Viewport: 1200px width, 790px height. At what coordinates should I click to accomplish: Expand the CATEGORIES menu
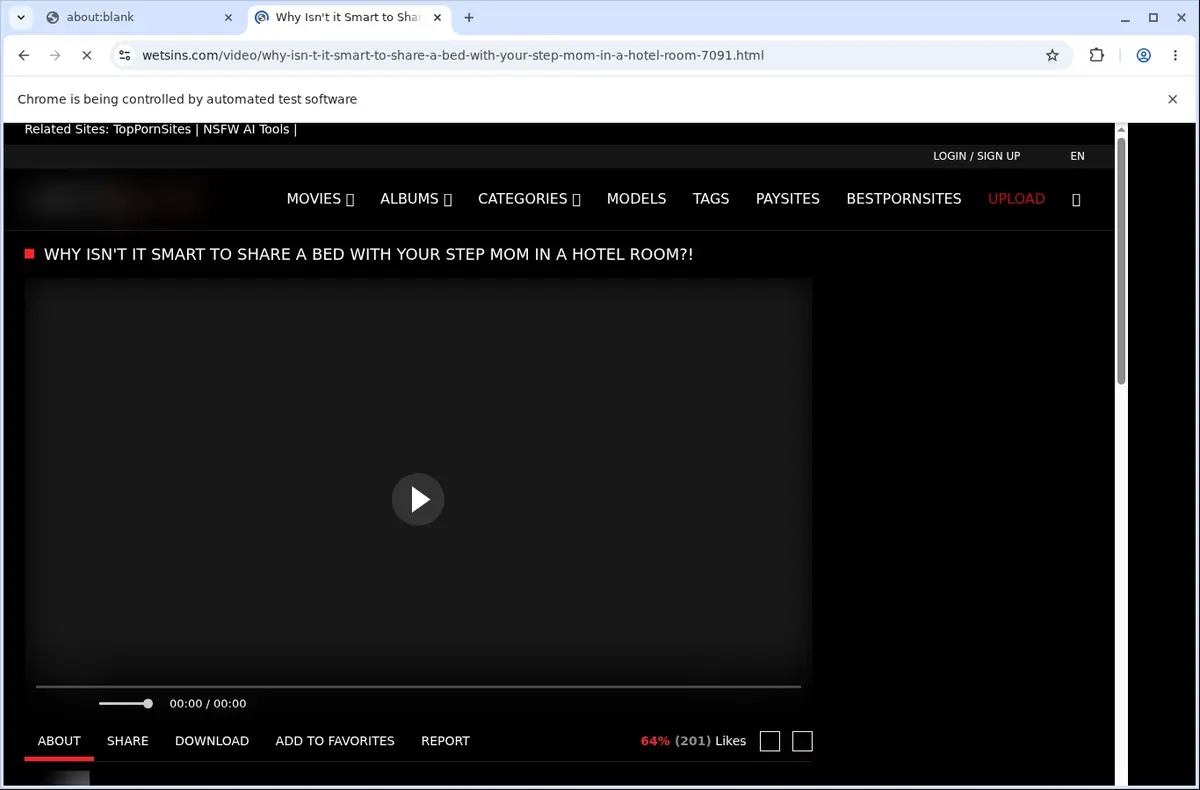pos(529,199)
